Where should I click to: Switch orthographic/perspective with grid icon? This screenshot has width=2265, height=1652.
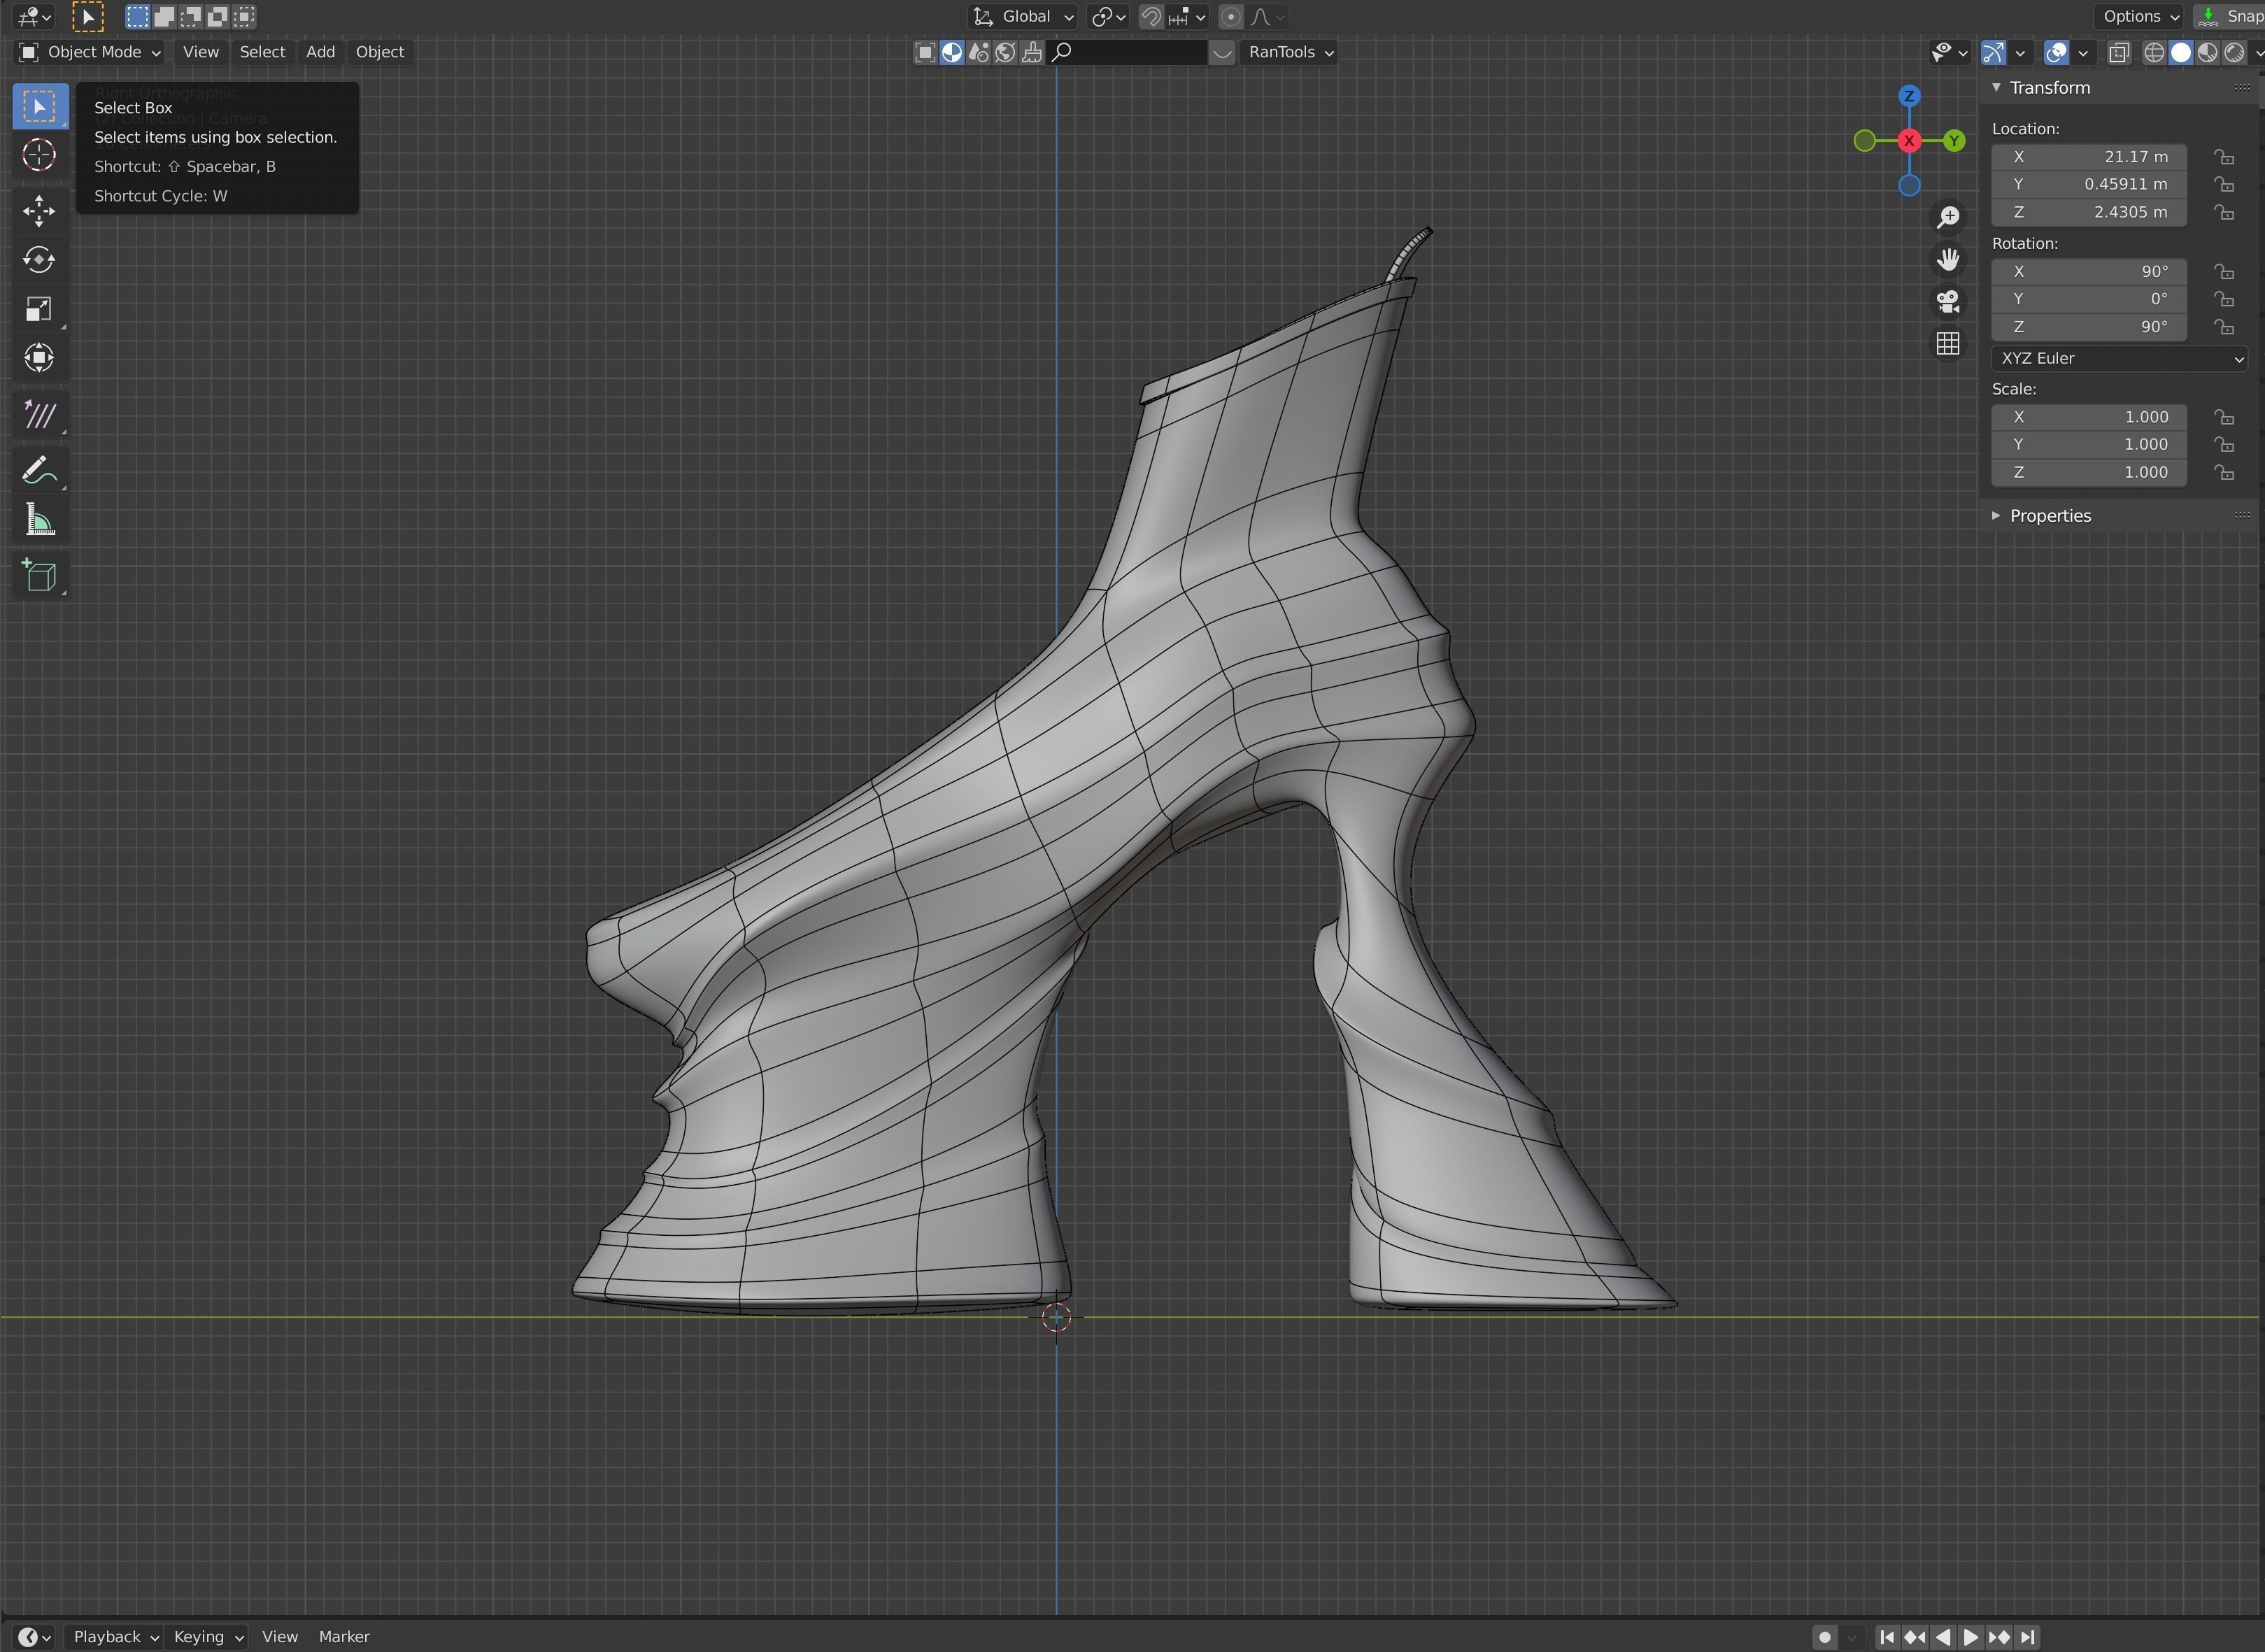click(1947, 344)
